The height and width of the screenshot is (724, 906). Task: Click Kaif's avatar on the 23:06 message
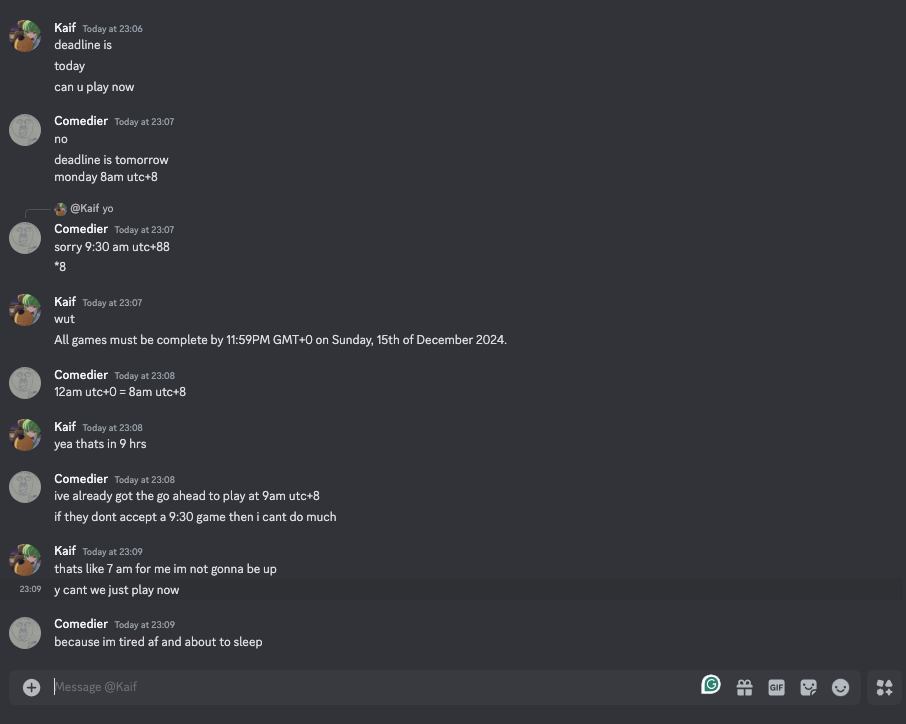25,37
